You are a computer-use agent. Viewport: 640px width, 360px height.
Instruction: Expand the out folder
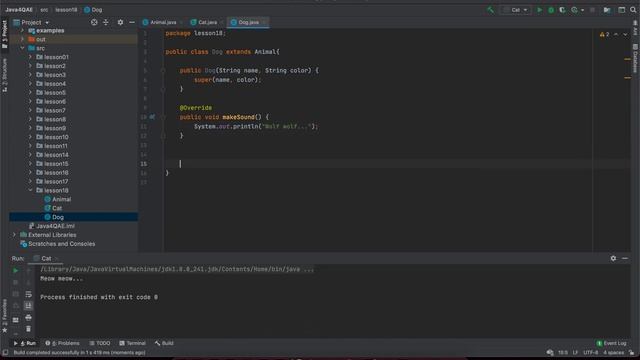click(x=22, y=40)
